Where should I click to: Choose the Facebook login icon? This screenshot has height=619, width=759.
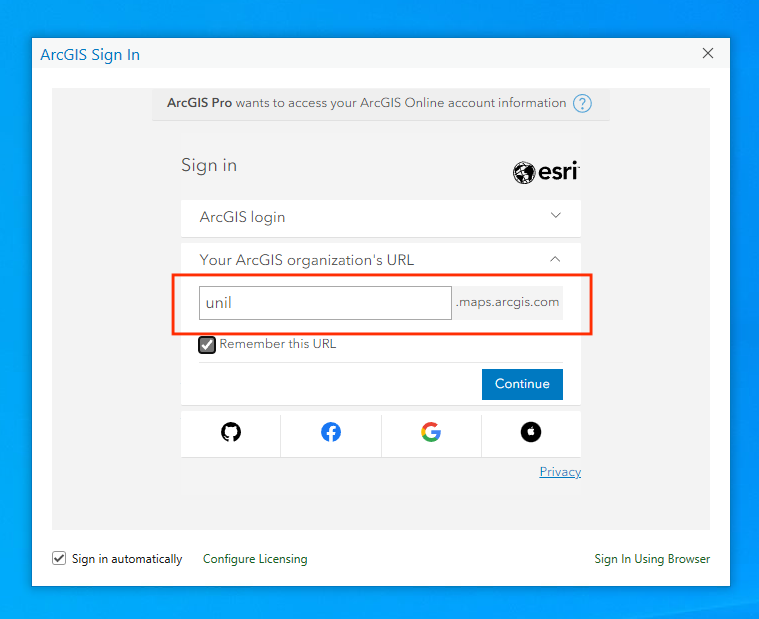click(331, 432)
